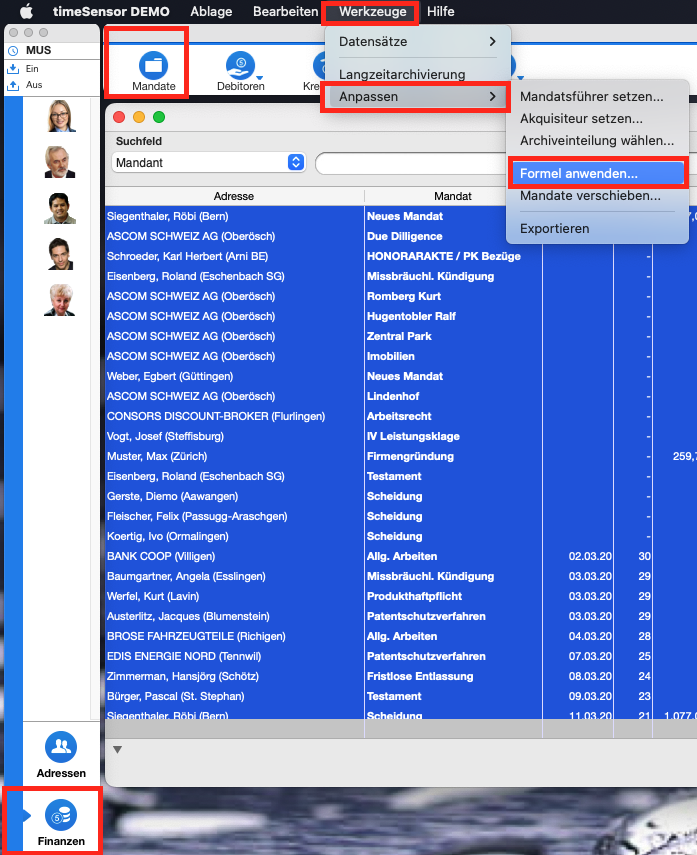Click the Ein clock-in icon

tap(13, 69)
